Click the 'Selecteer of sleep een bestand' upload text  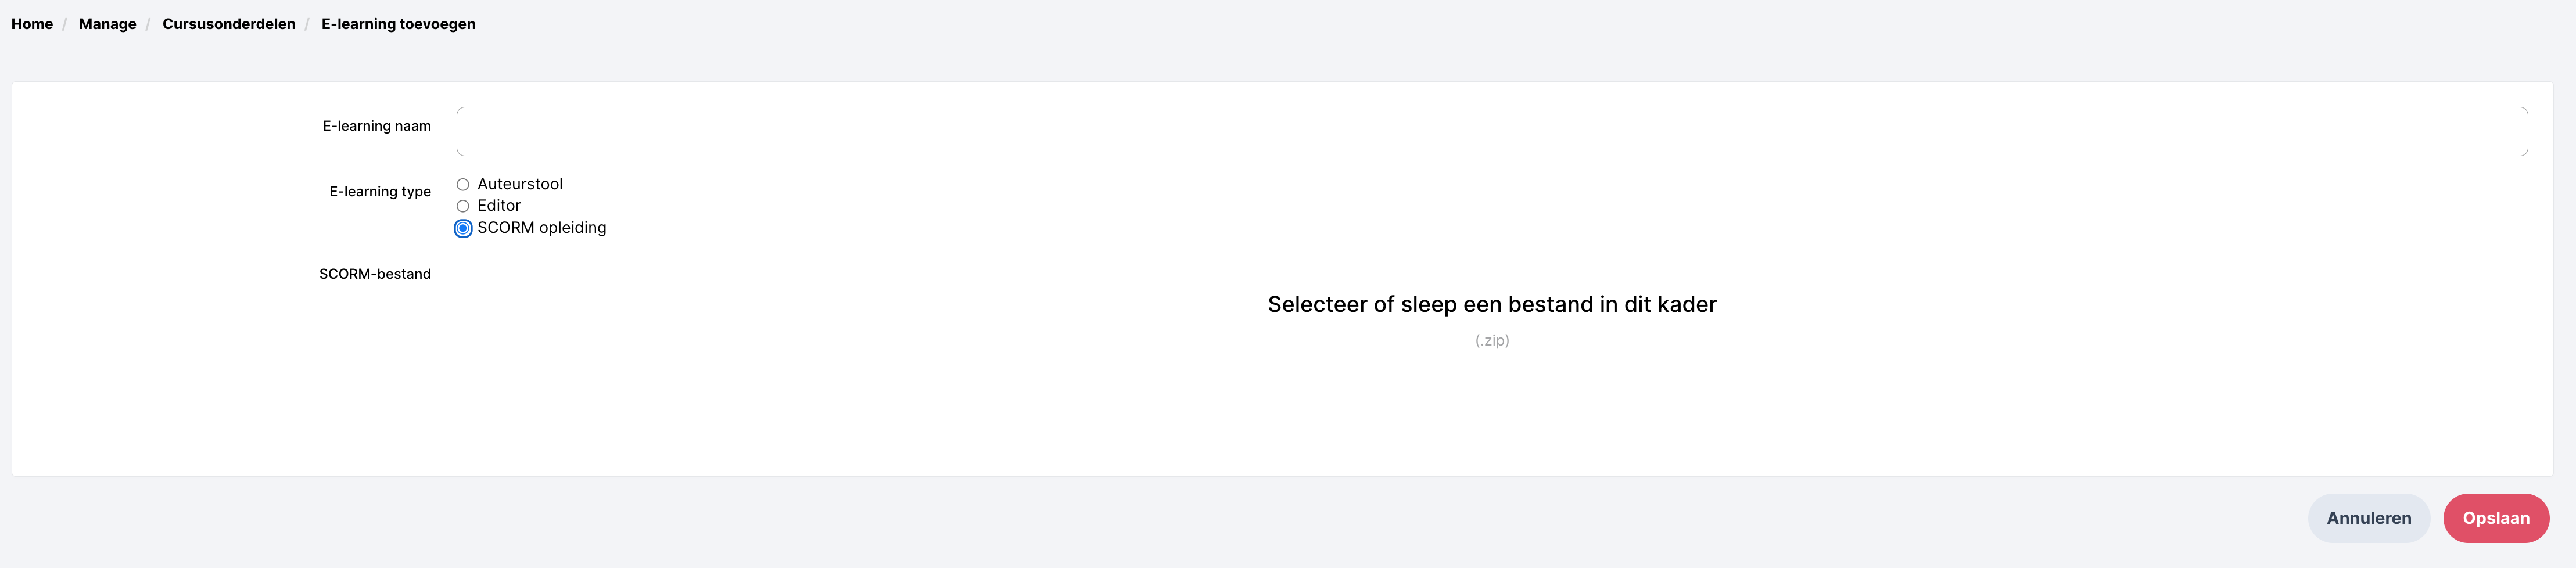point(1491,304)
